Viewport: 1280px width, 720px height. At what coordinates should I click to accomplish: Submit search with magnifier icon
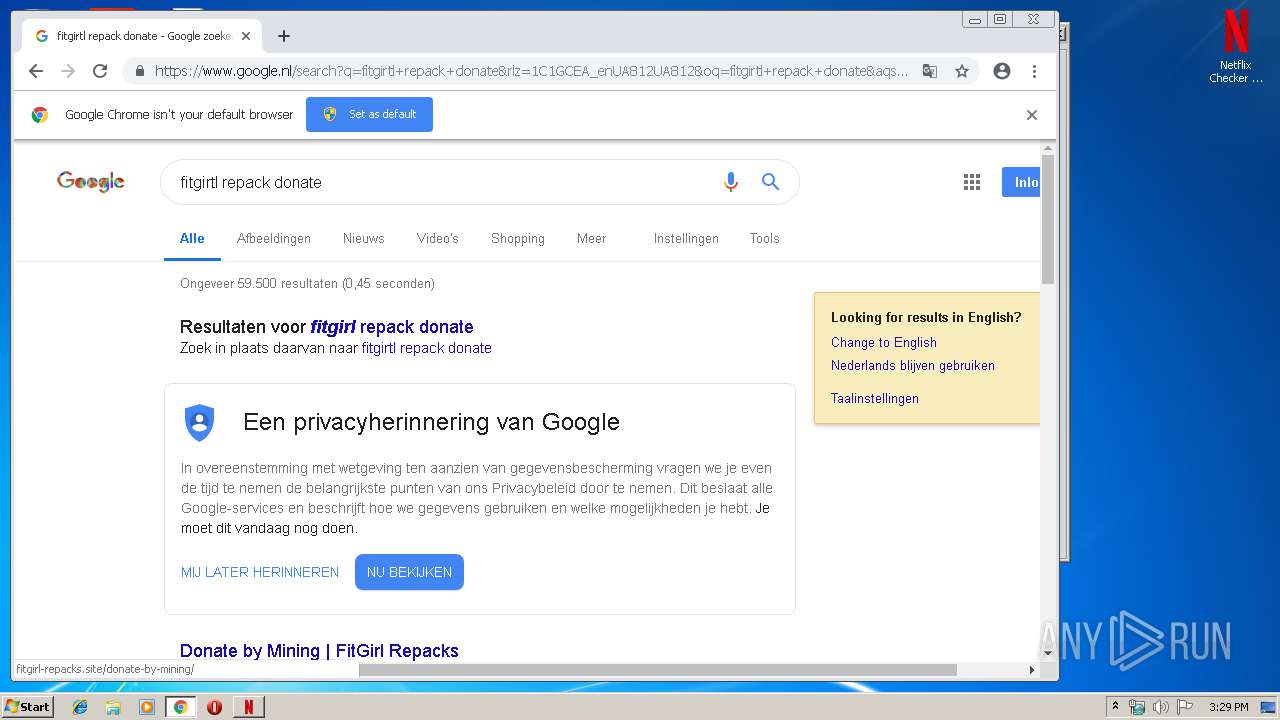coord(770,182)
